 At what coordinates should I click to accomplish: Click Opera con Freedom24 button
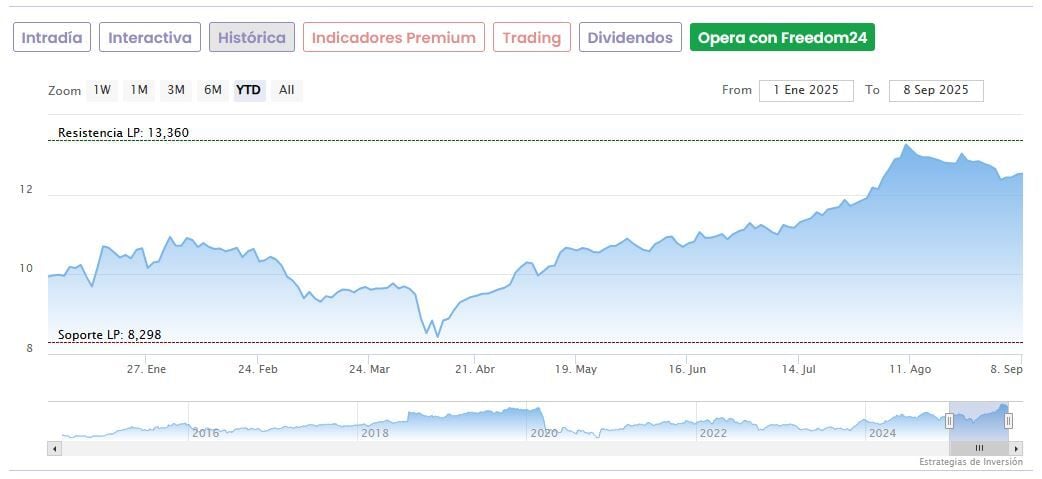(783, 38)
